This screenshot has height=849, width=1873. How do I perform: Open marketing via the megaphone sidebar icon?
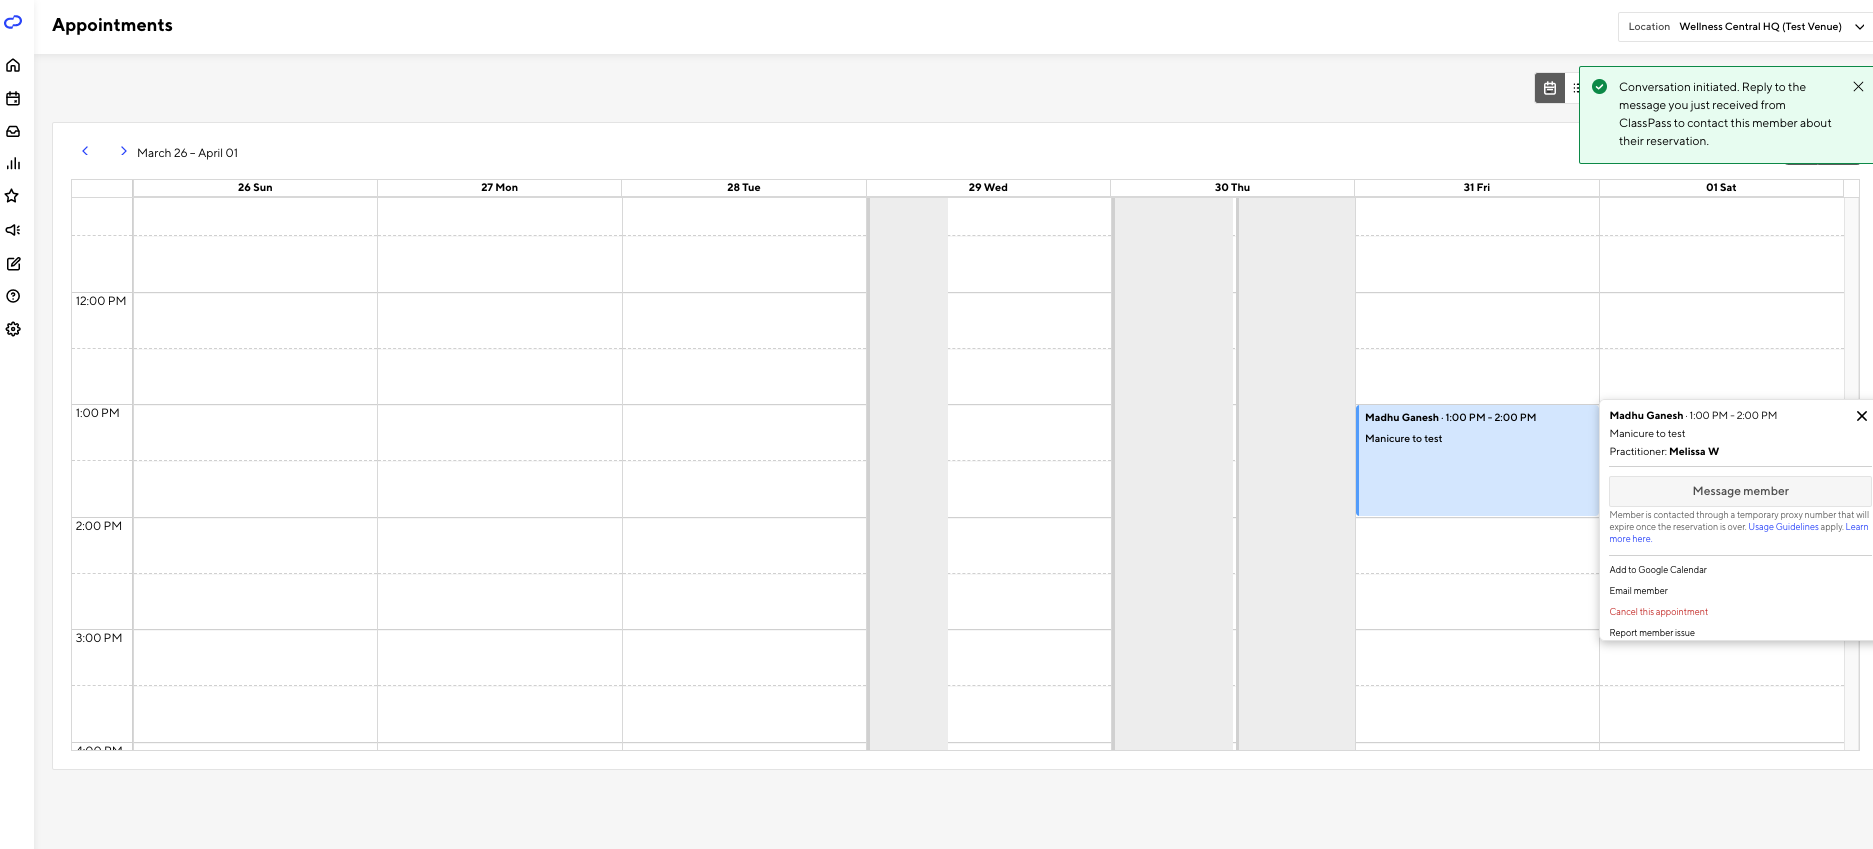coord(14,230)
